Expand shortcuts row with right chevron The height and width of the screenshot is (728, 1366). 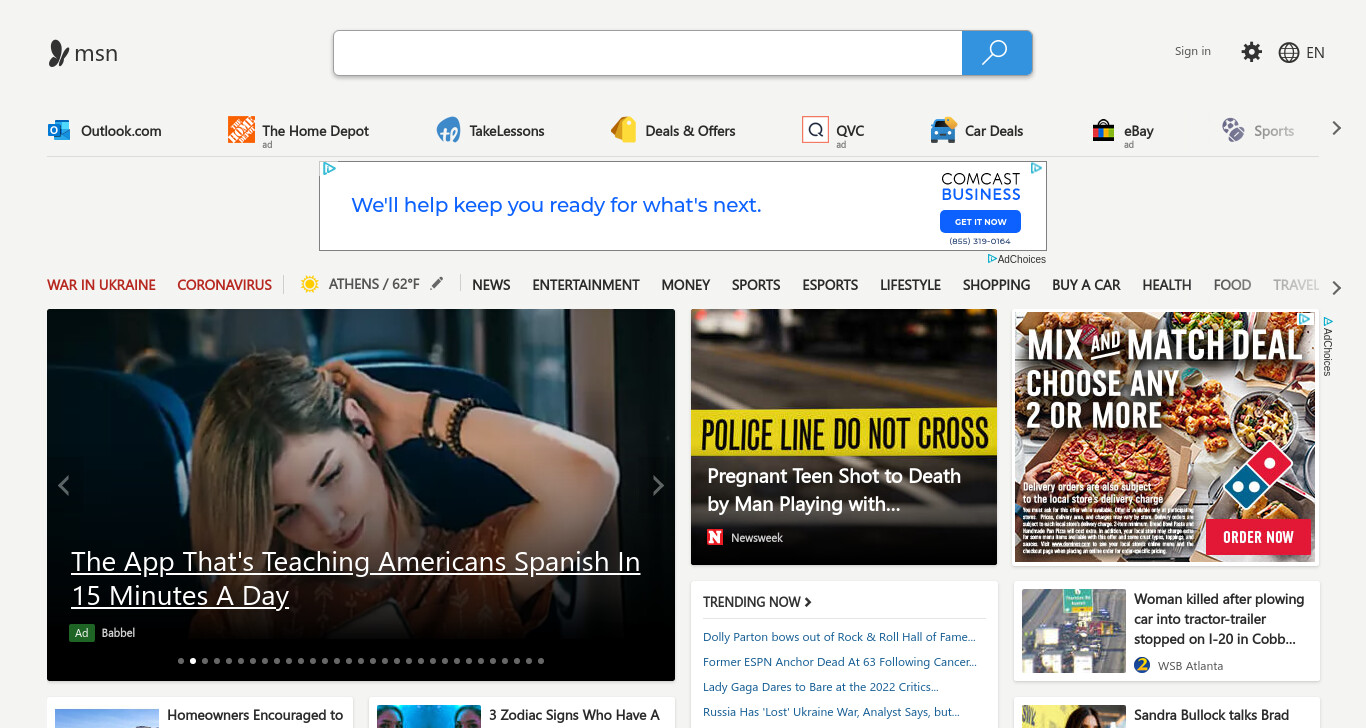point(1337,129)
